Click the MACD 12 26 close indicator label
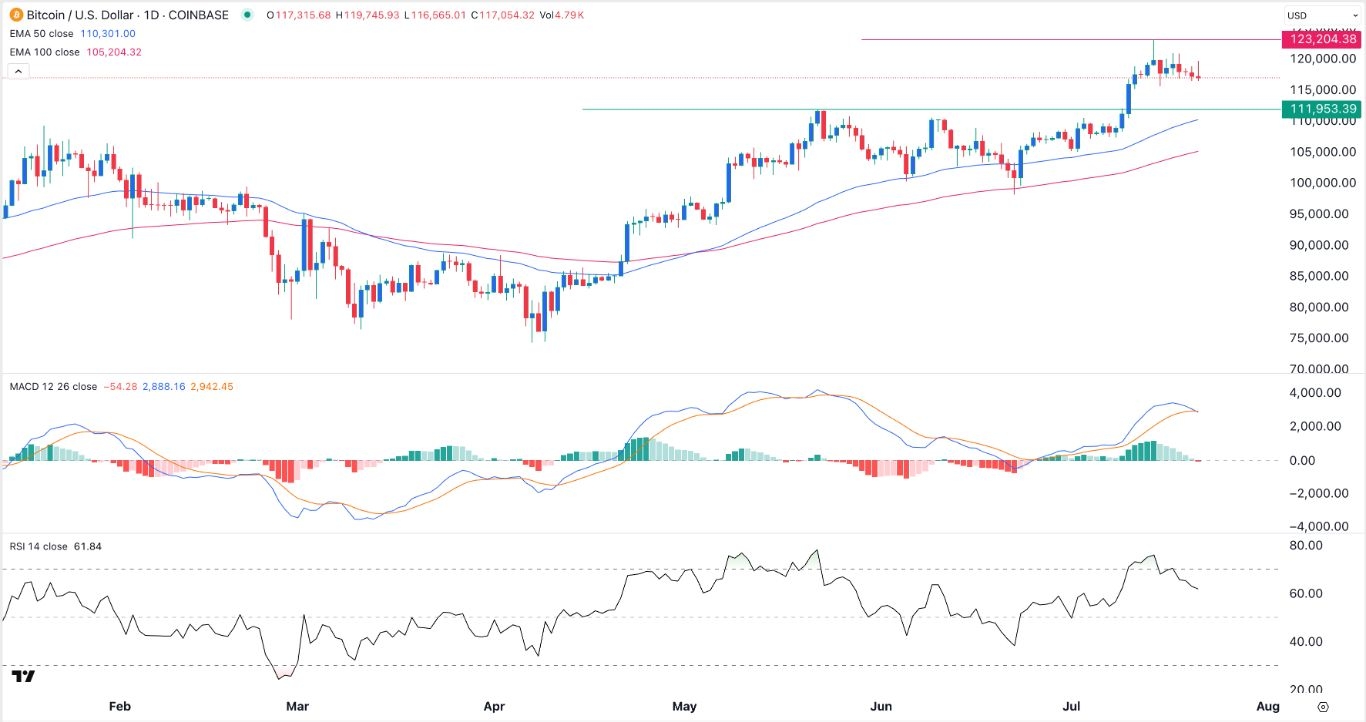This screenshot has height=722, width=1366. [x=51, y=387]
